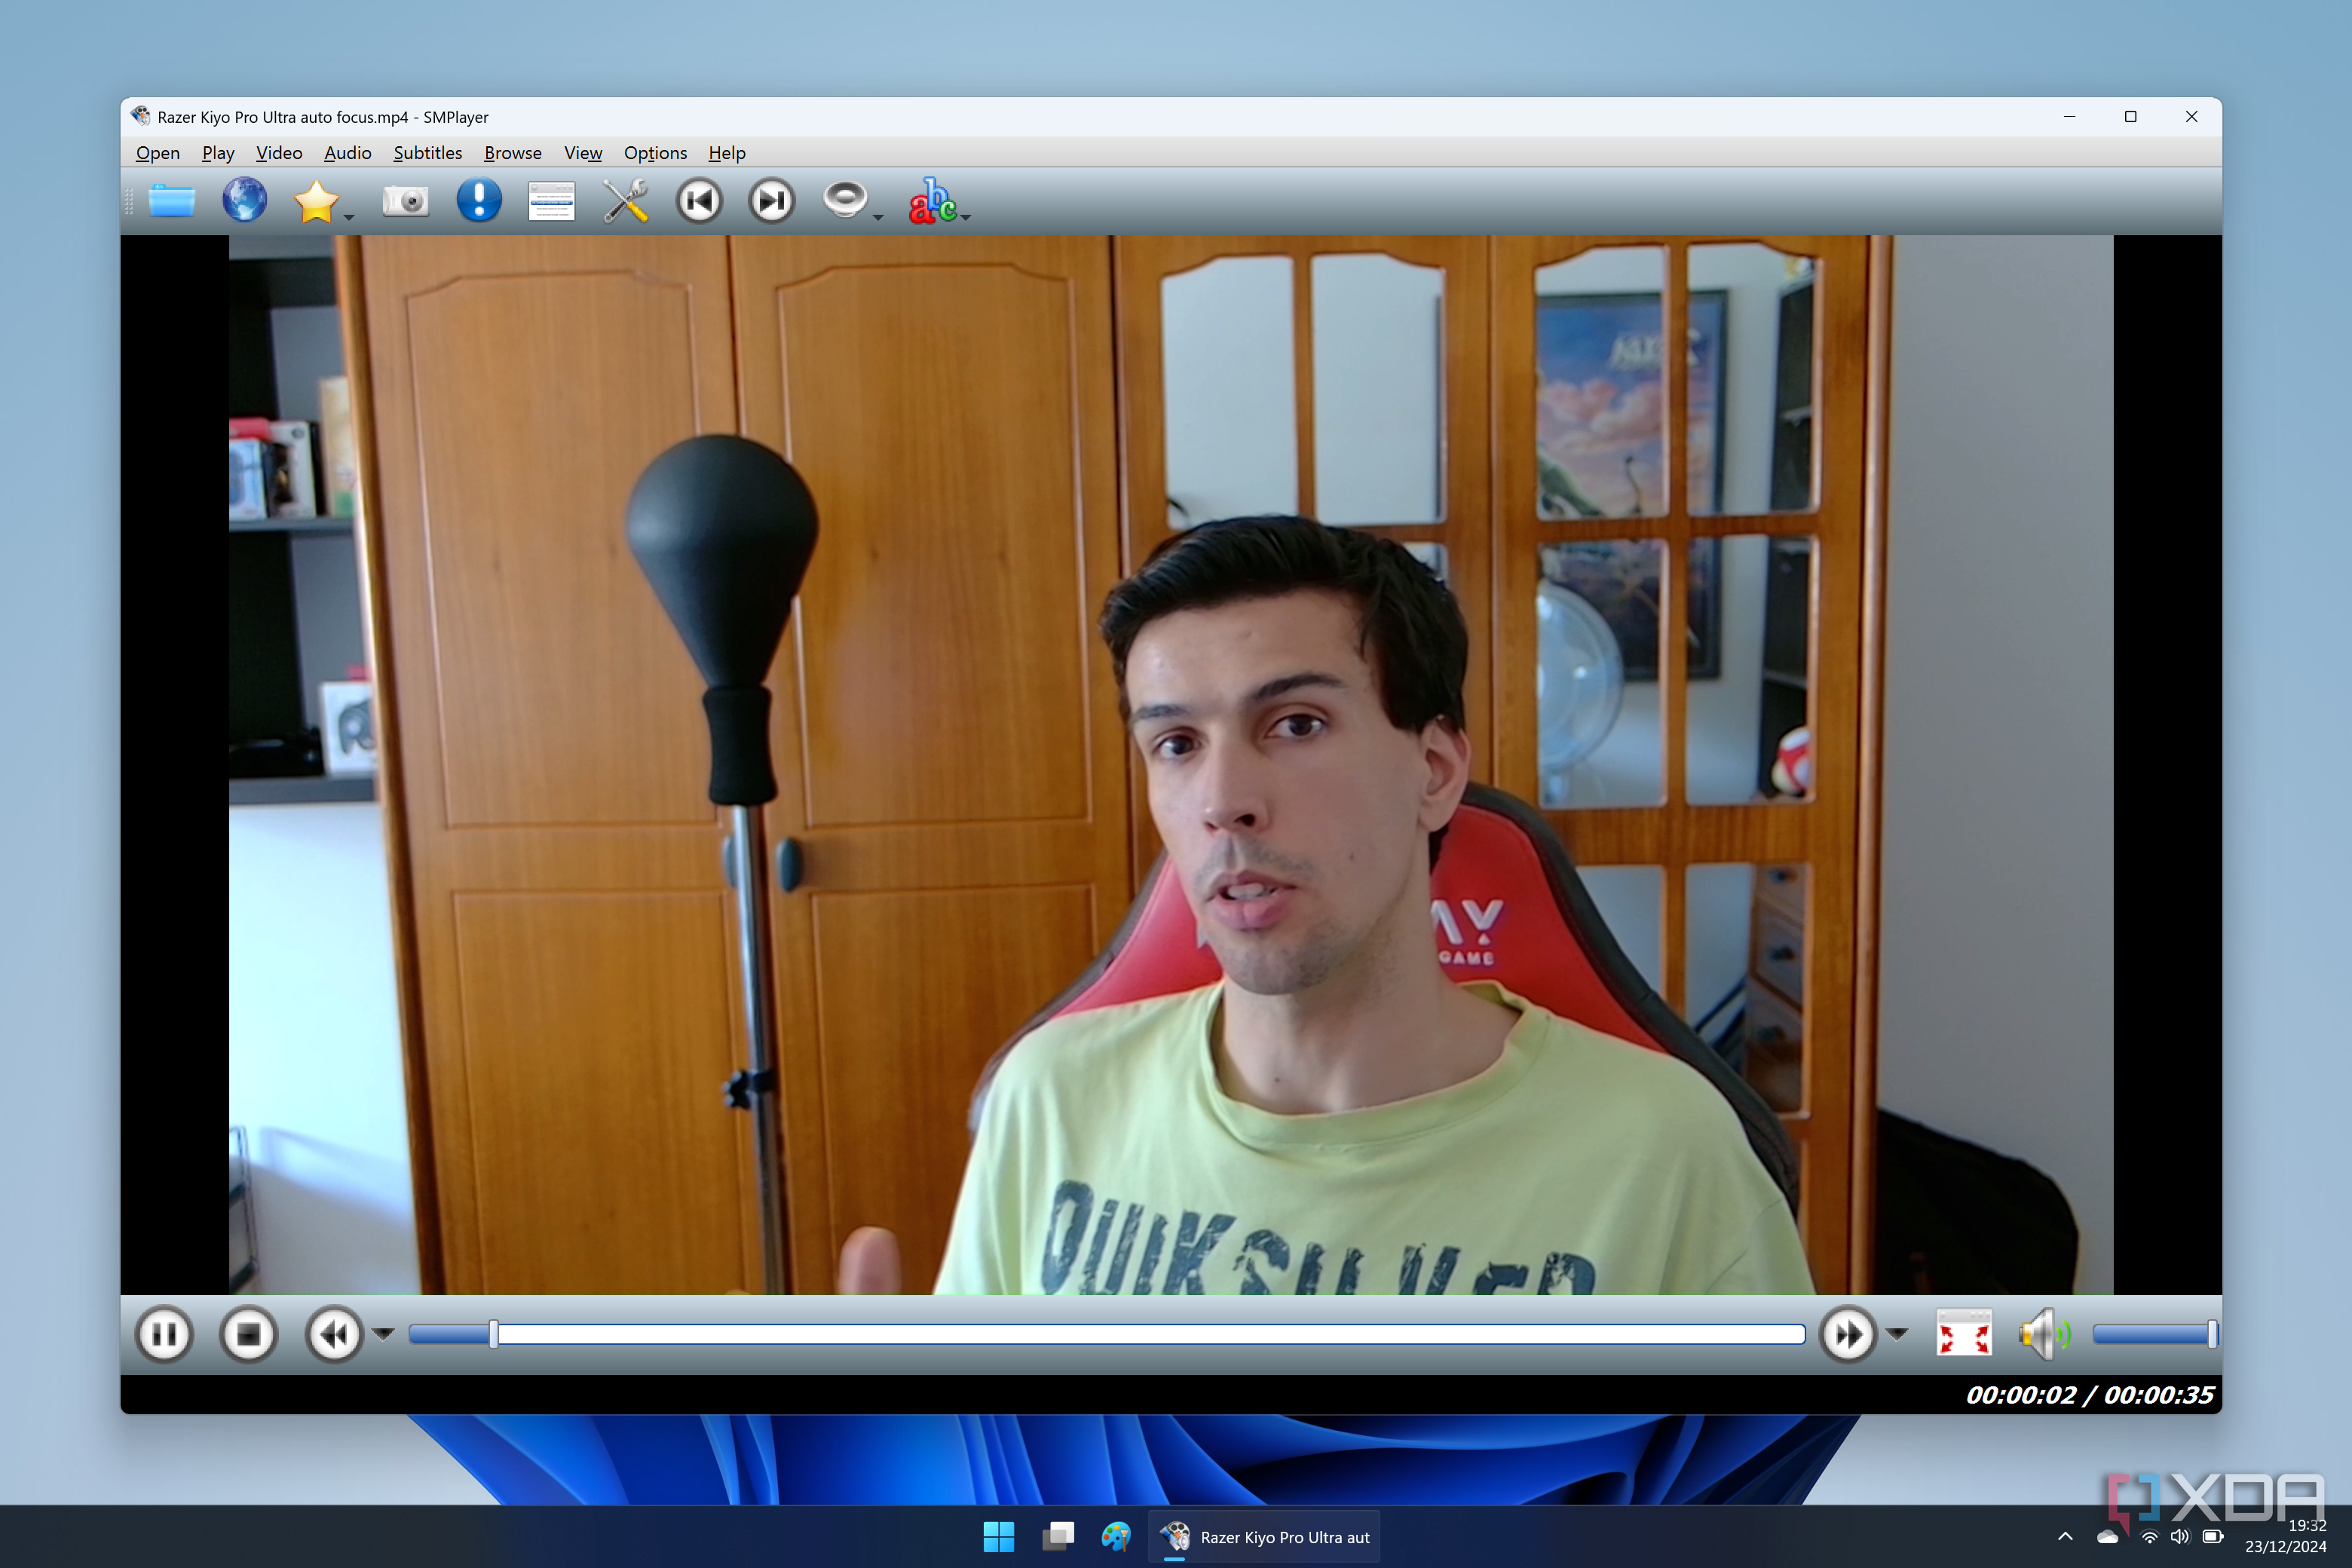Open the Subtitles menu
2352x1568 pixels.
point(428,153)
